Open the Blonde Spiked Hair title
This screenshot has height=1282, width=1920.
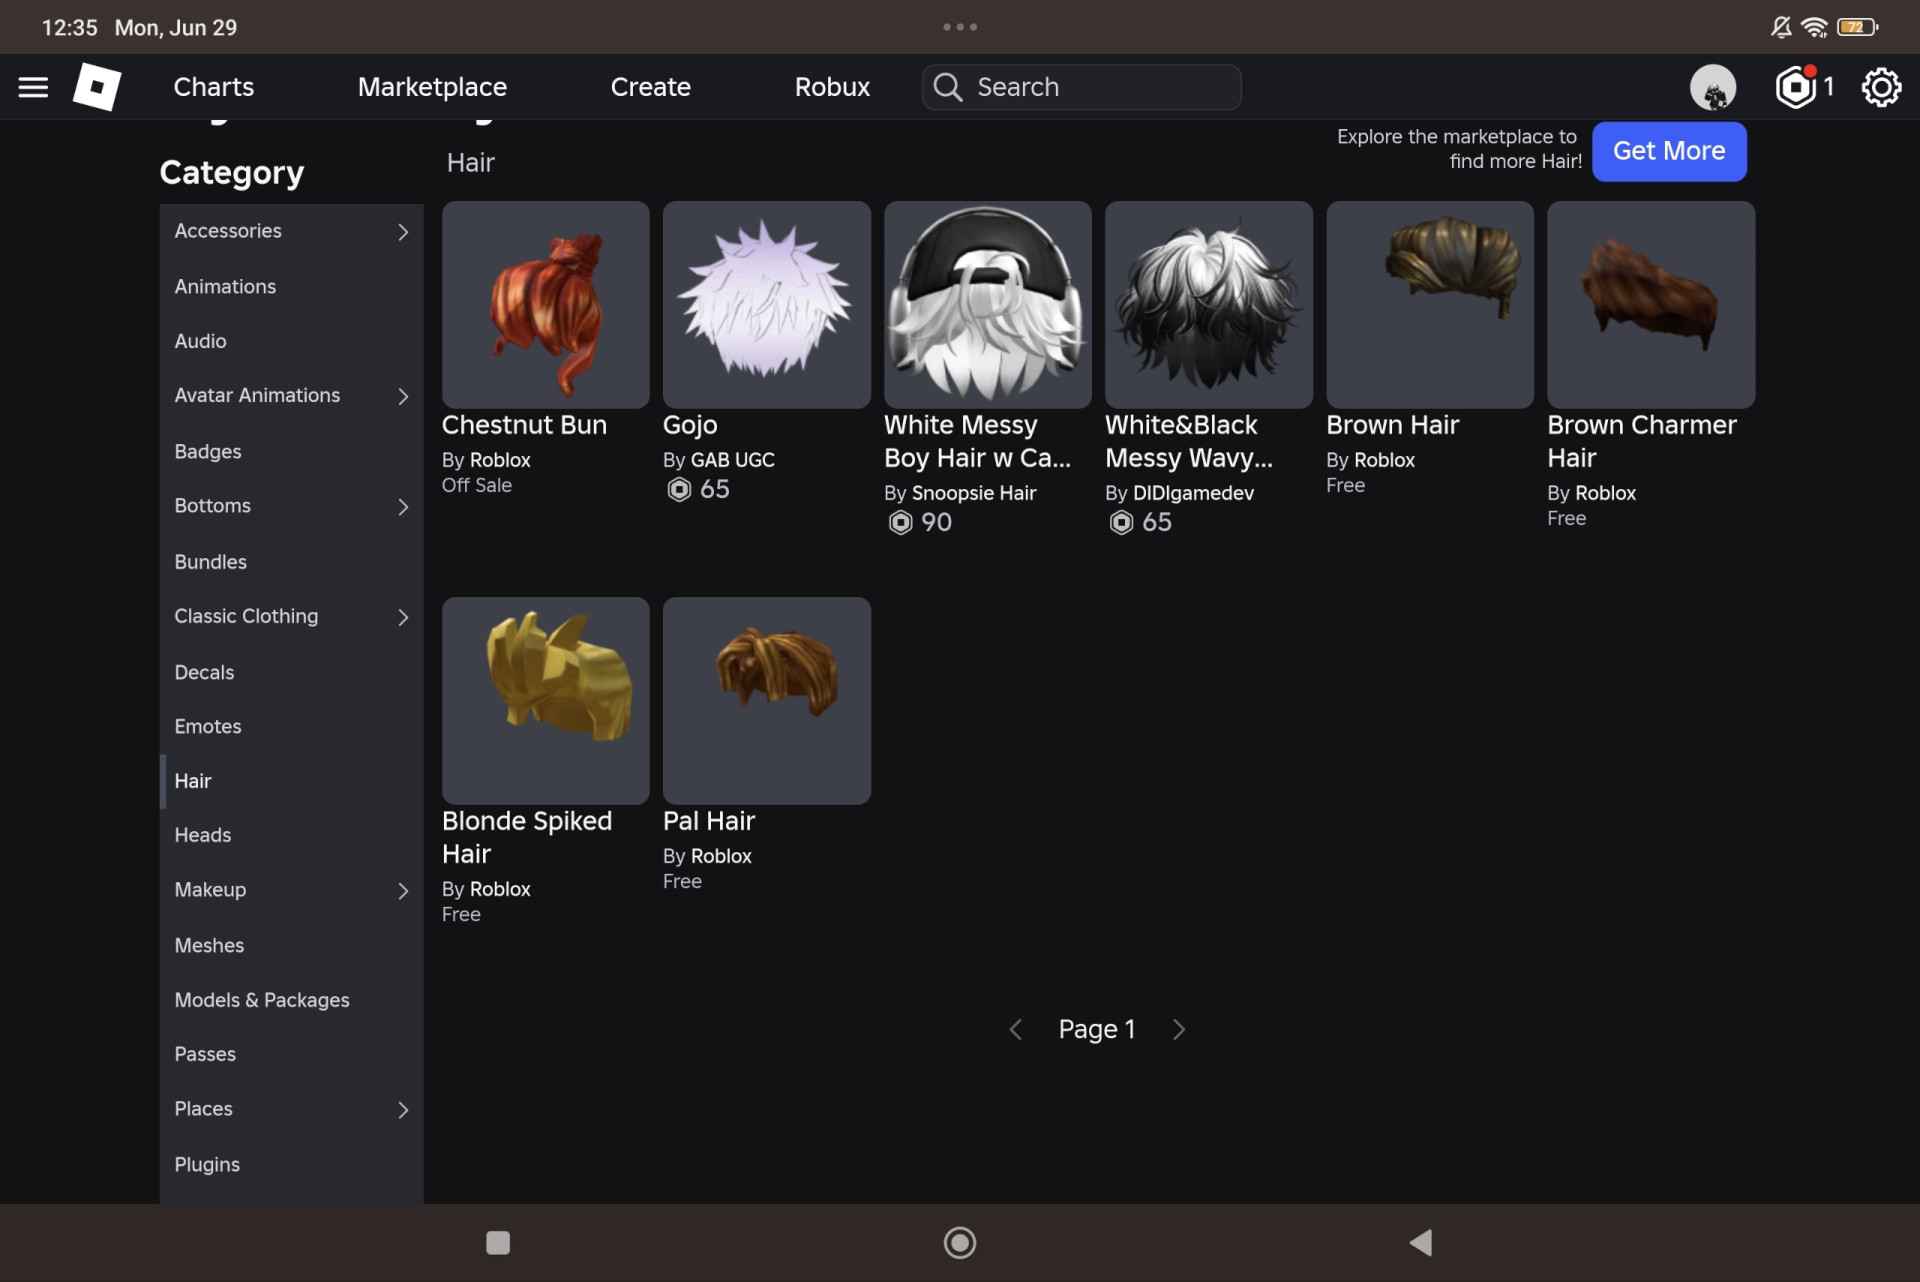[x=527, y=837]
